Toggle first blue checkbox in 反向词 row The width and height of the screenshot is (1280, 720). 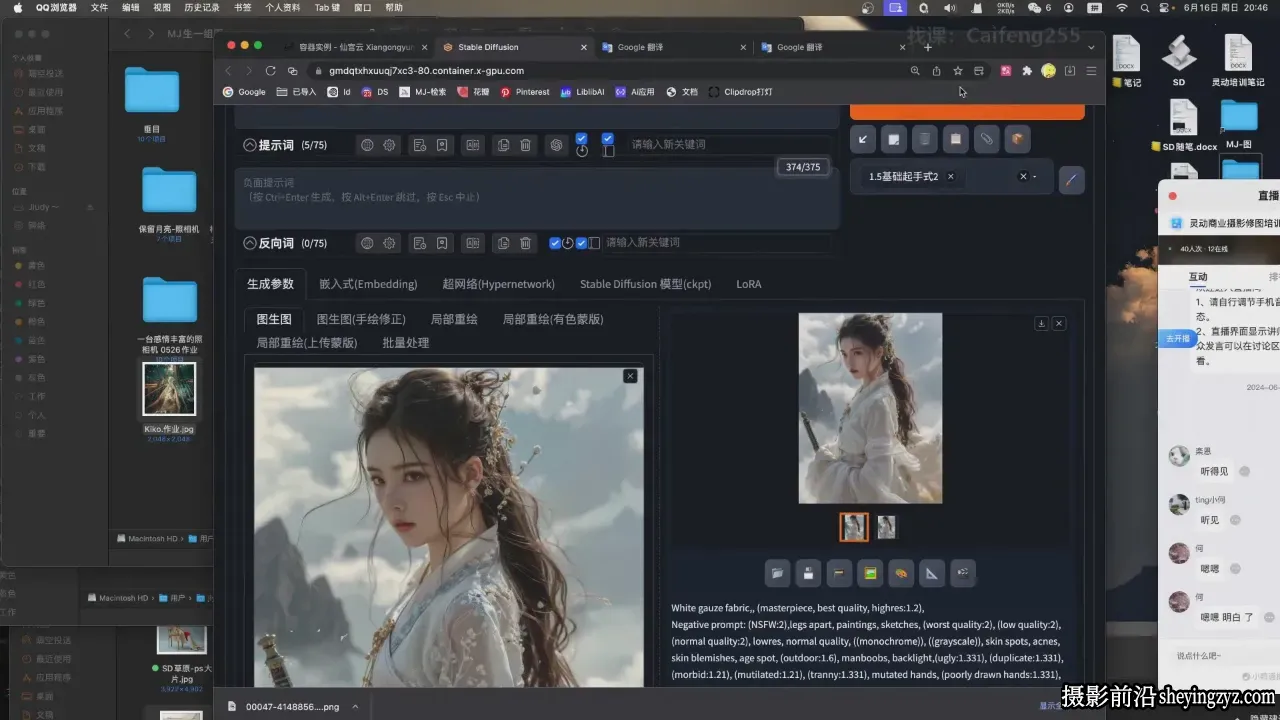tap(555, 243)
